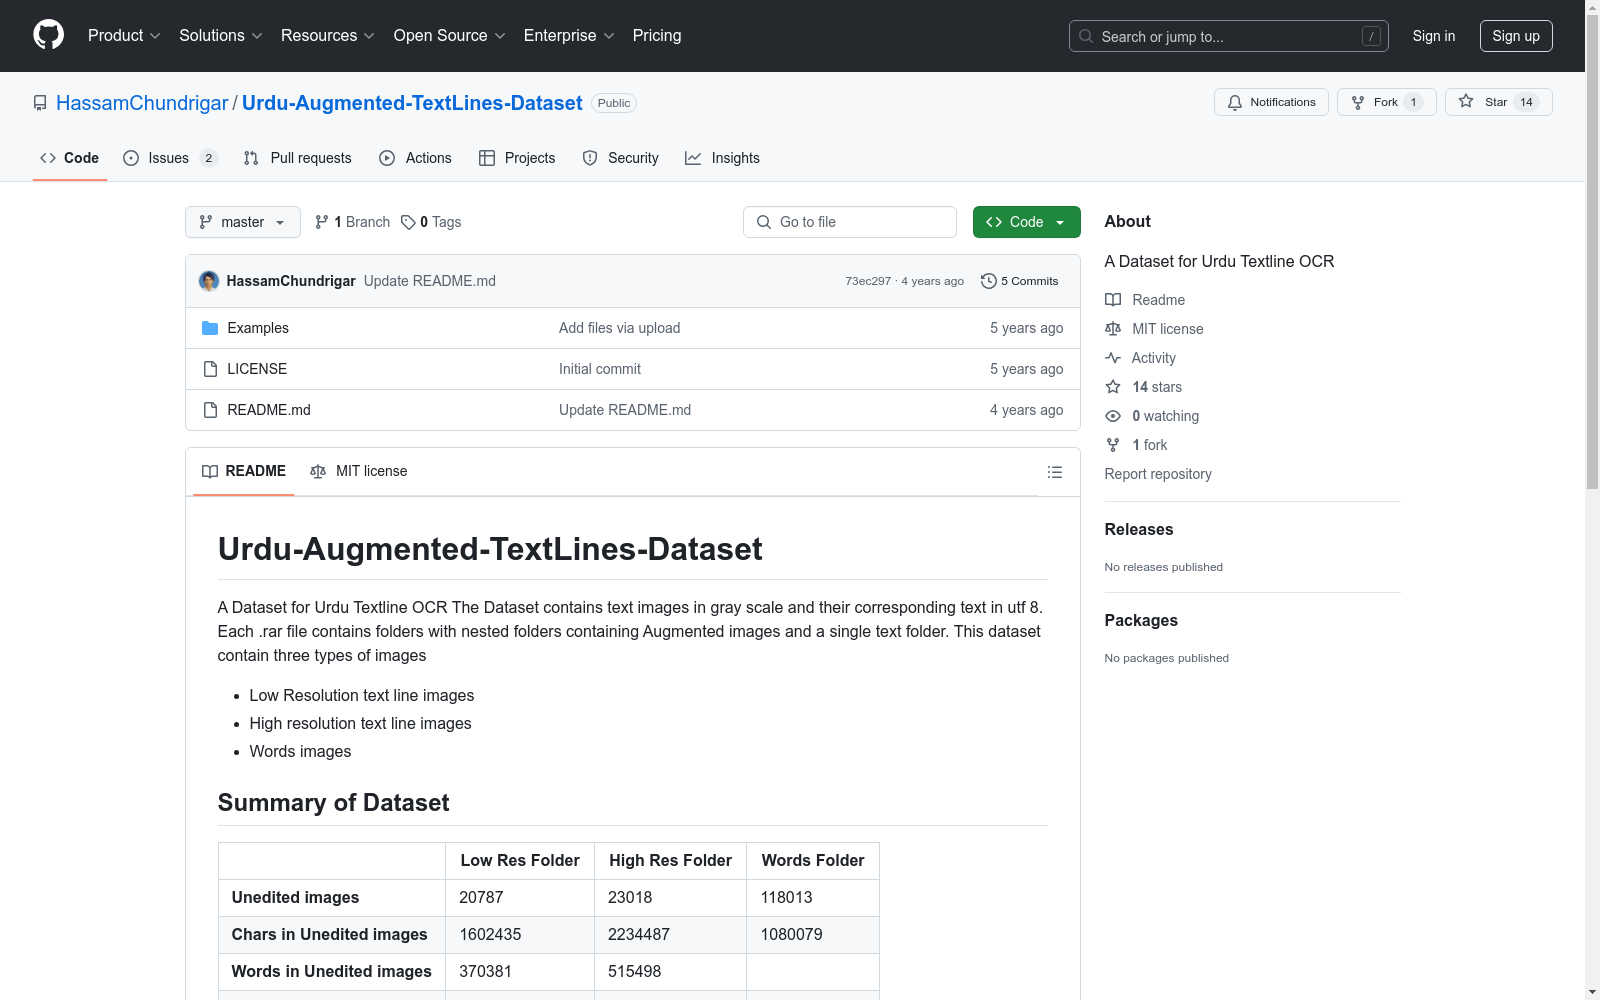
Task: Click the Releases heading link
Action: pyautogui.click(x=1139, y=530)
